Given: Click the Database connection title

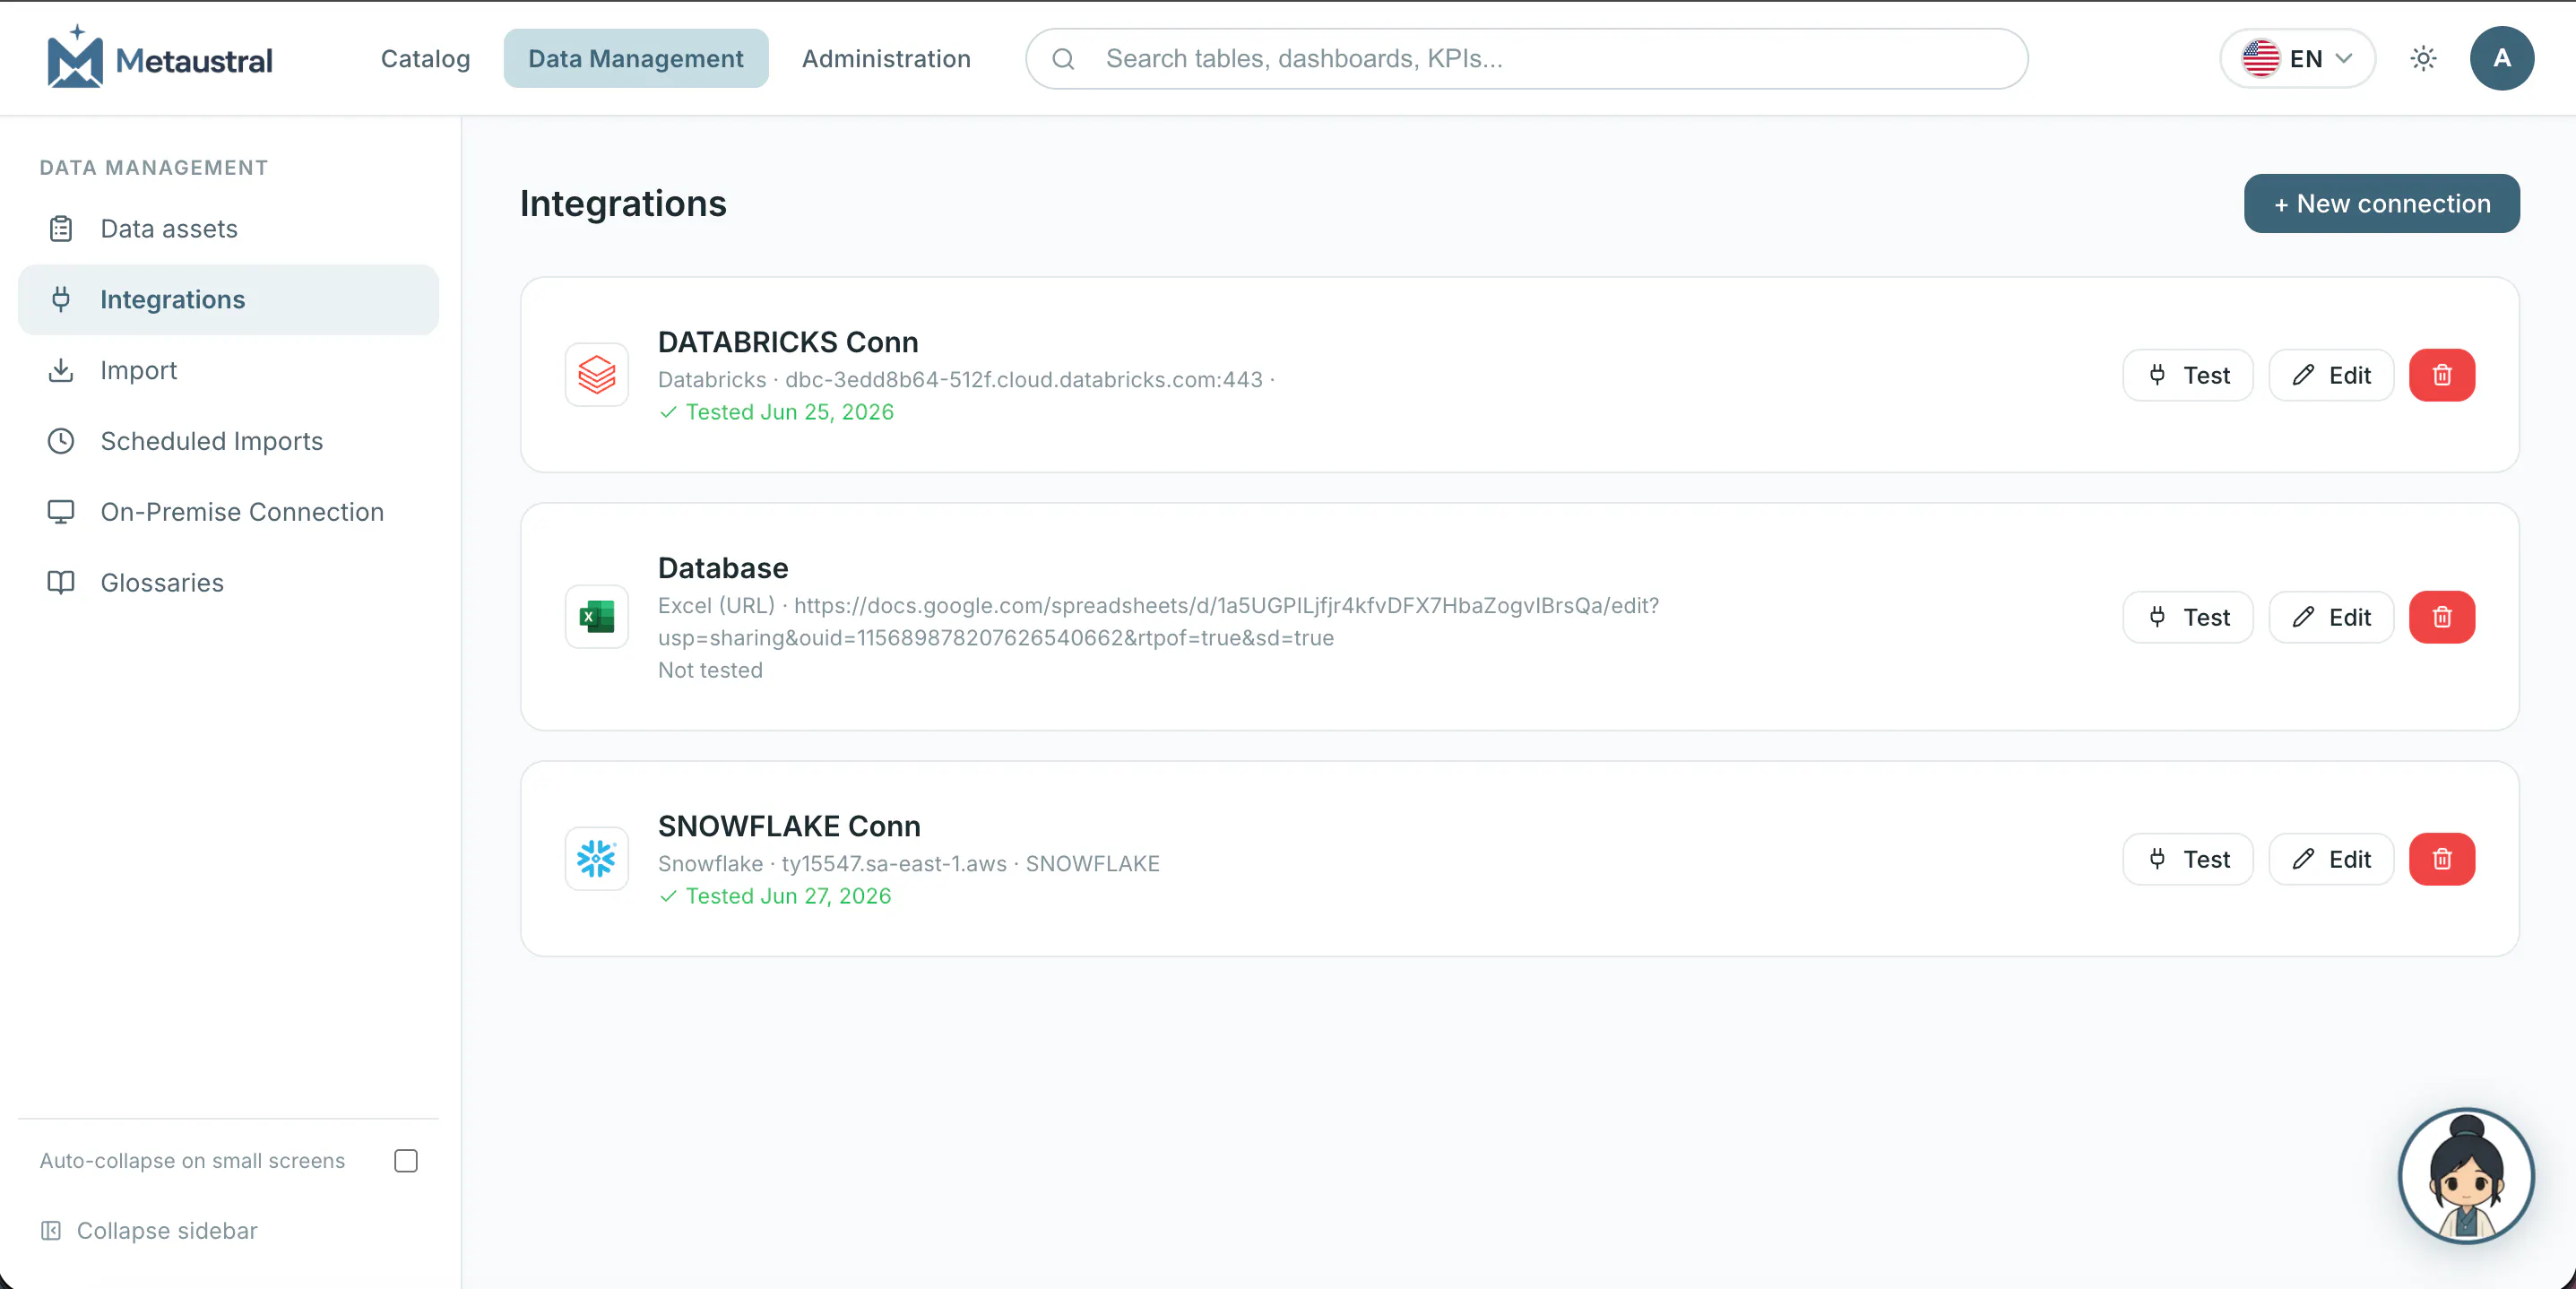Looking at the screenshot, I should tap(723, 568).
